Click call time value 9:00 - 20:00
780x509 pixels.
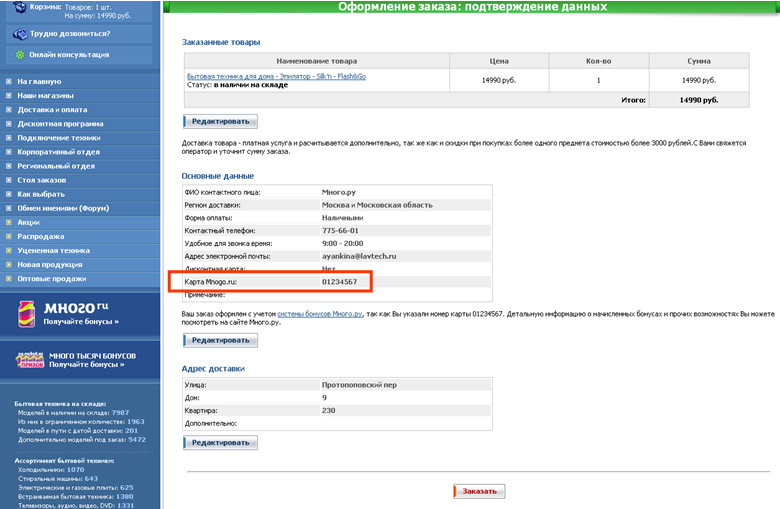(342, 244)
